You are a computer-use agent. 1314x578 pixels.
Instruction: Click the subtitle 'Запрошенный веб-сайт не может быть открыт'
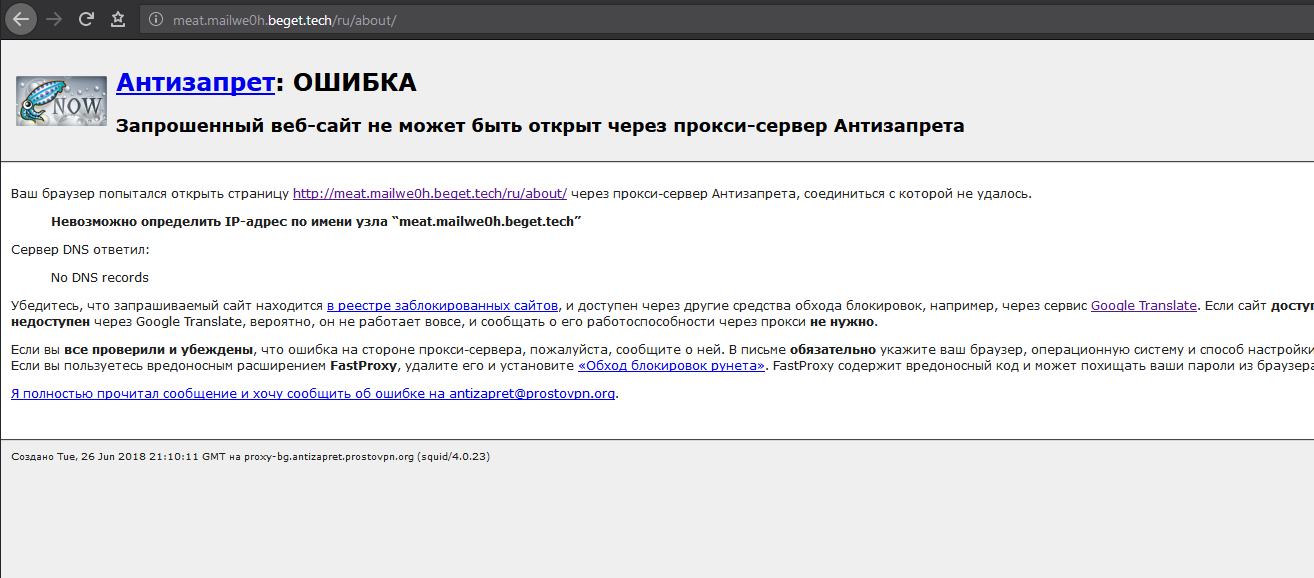[x=540, y=126]
